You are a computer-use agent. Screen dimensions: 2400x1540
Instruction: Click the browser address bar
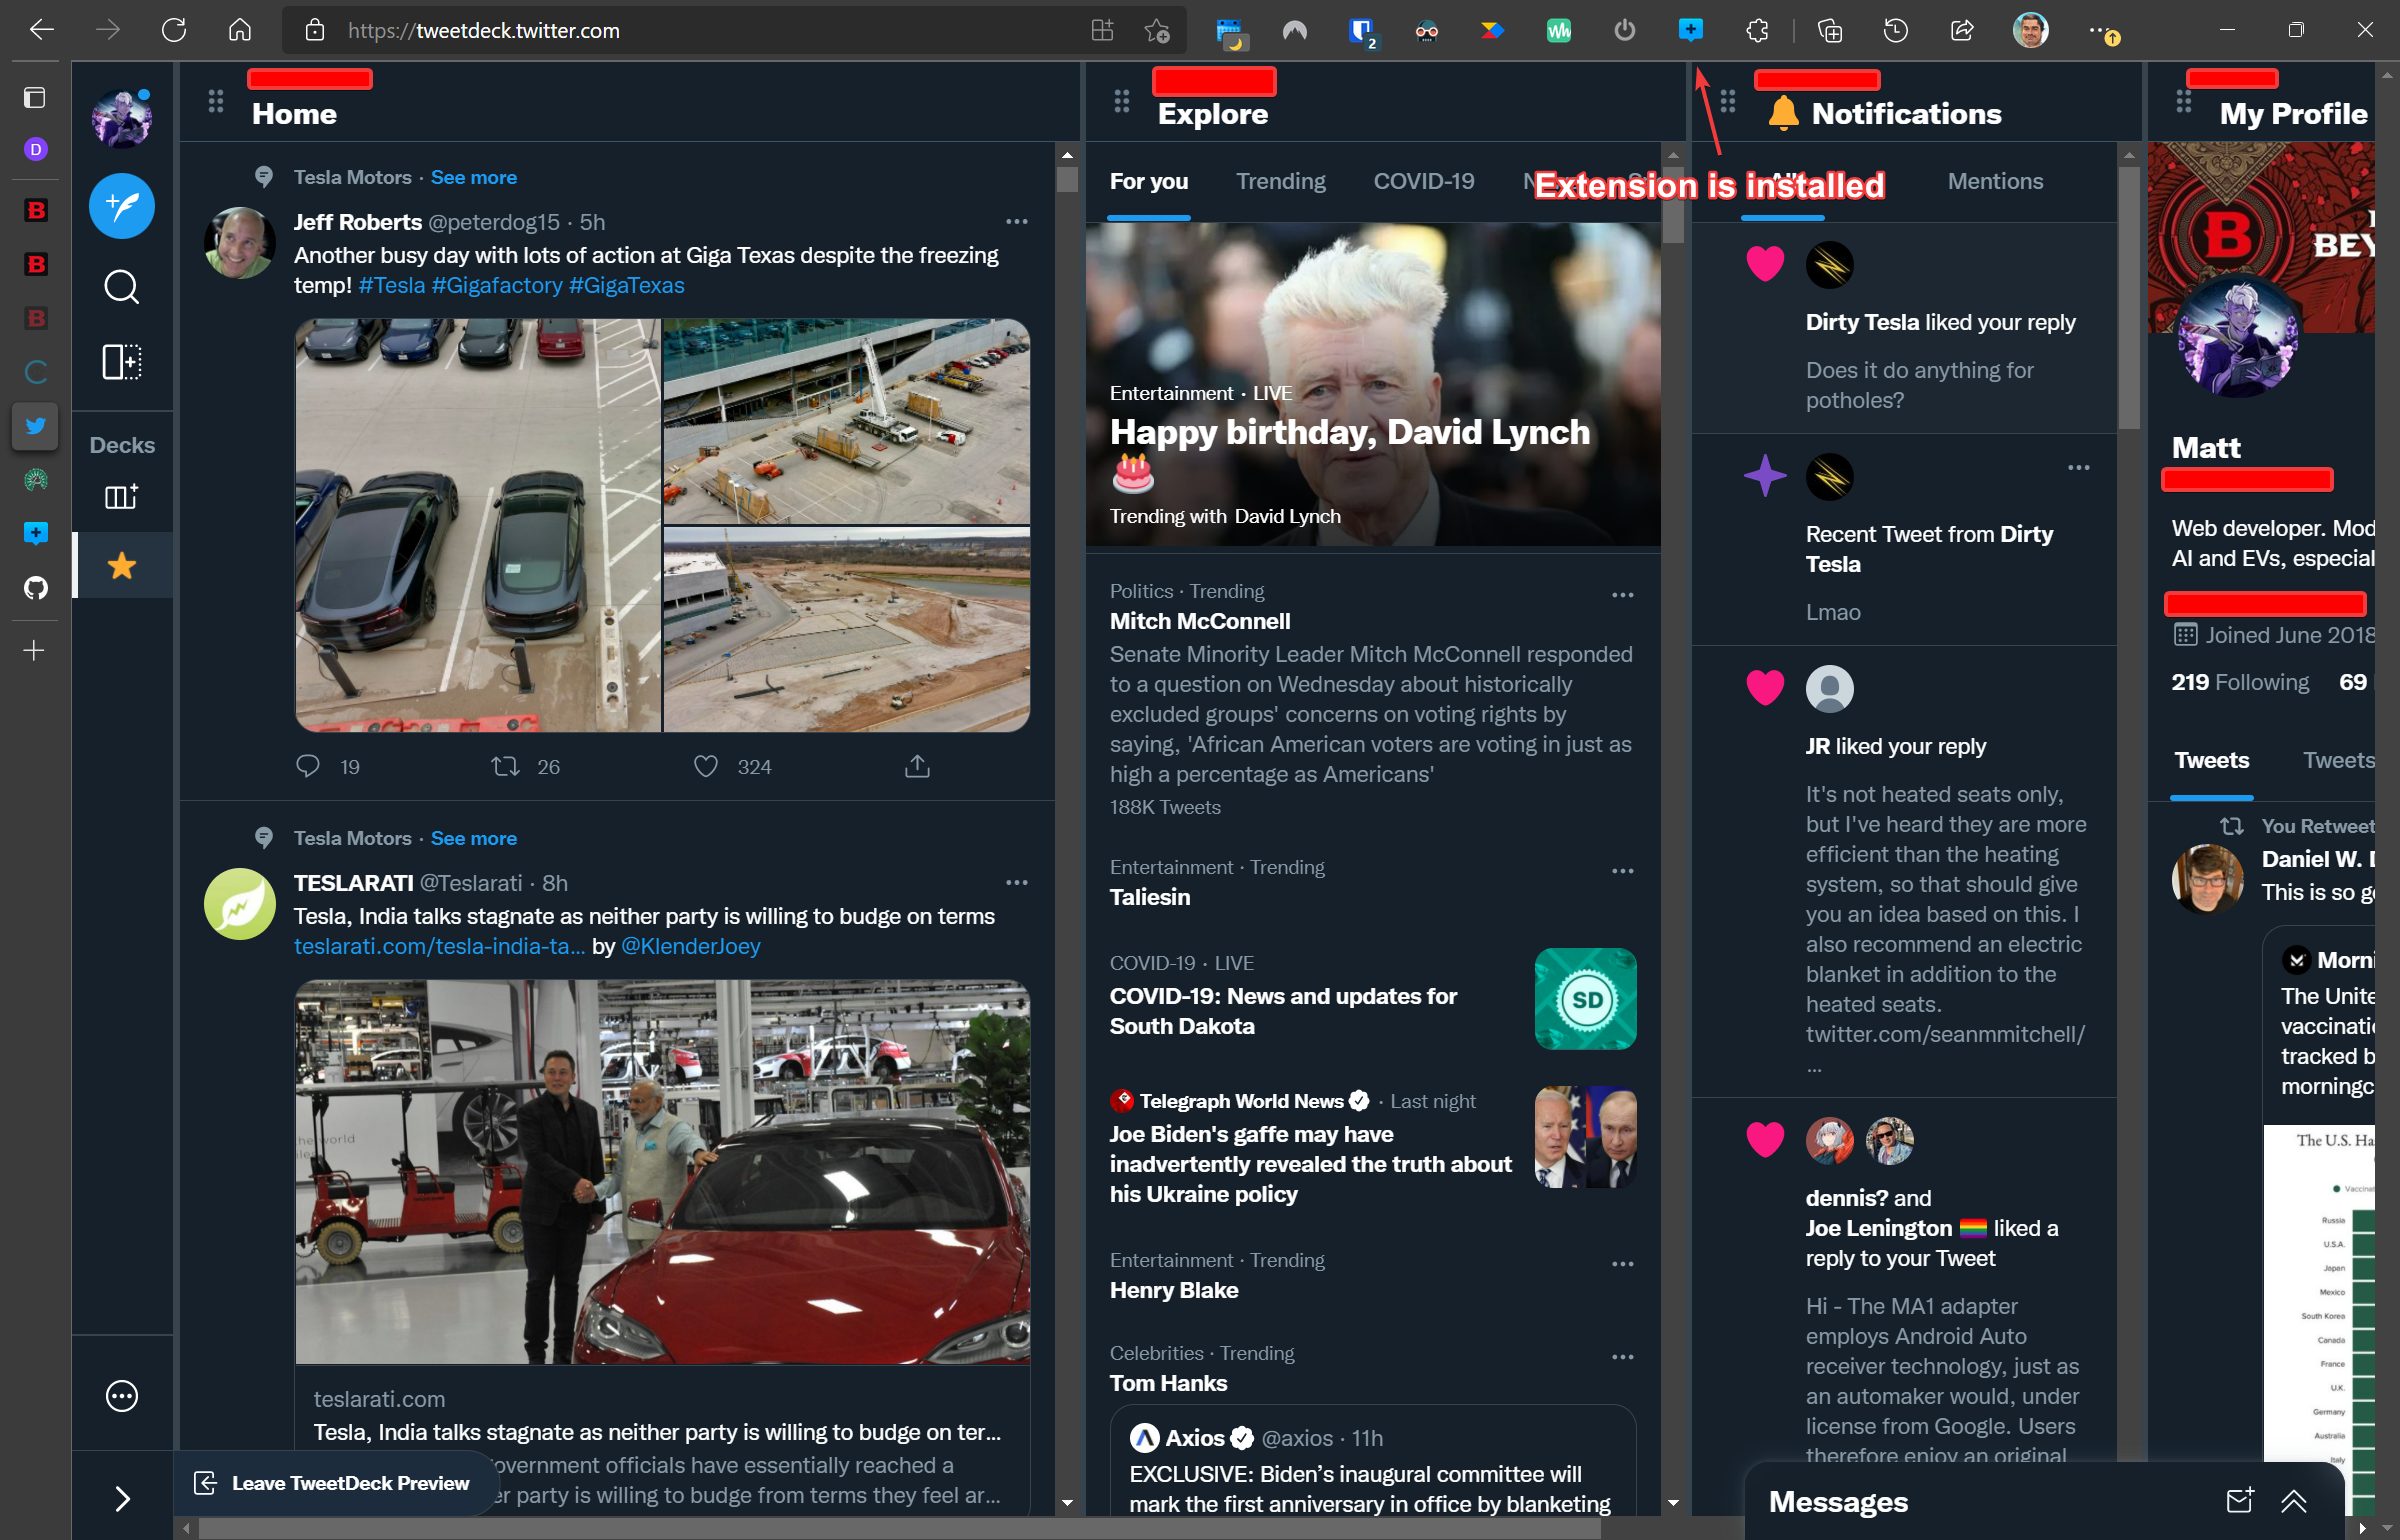pos(734,30)
